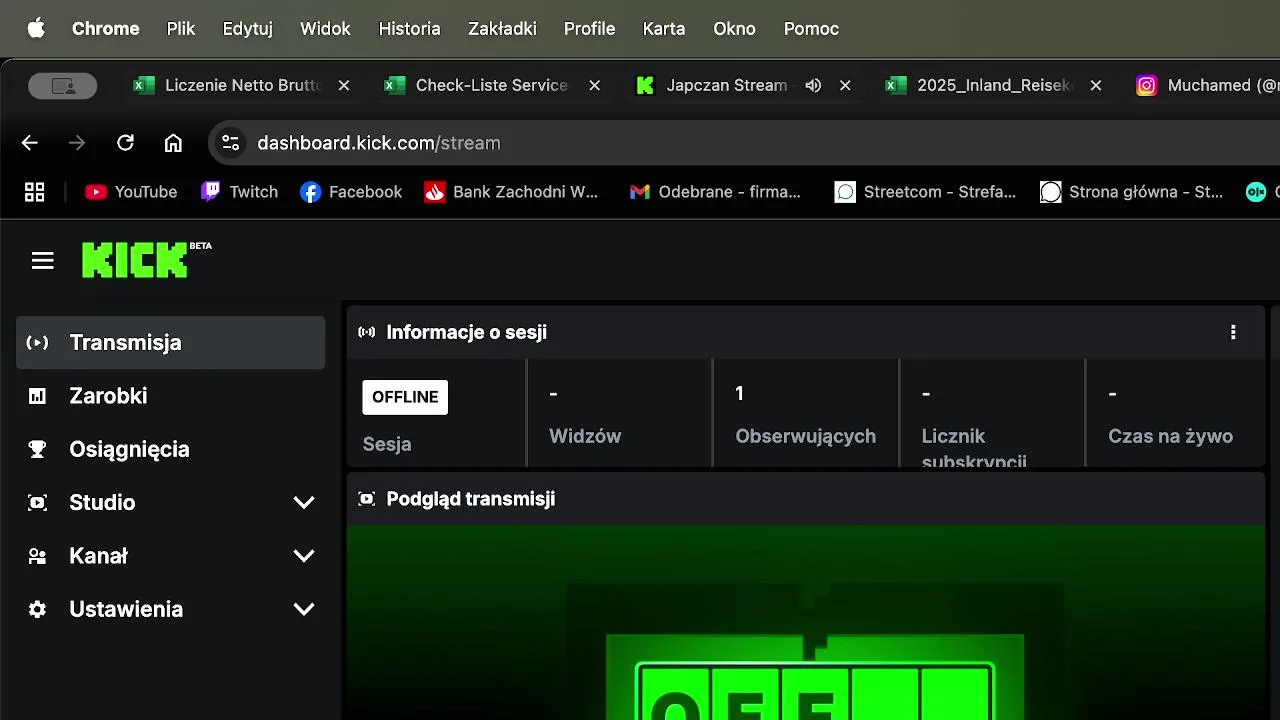1280x720 pixels.
Task: Open the tab search pill button
Action: [x=63, y=86]
